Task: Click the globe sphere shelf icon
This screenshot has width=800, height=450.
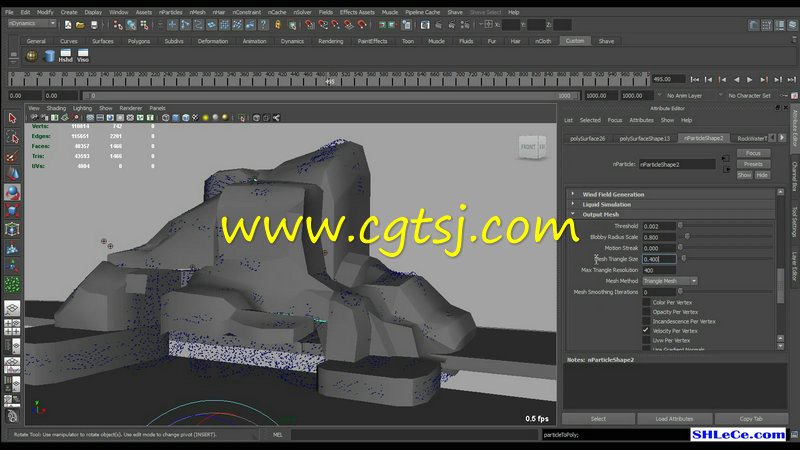Action: tap(32, 56)
